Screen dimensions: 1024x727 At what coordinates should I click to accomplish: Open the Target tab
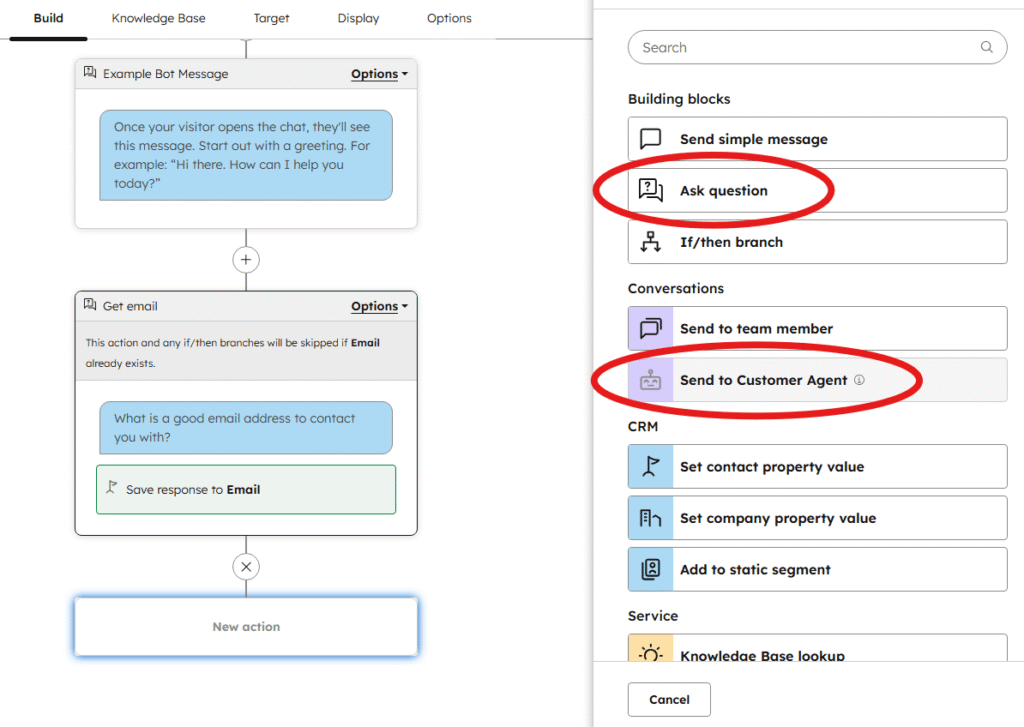tap(271, 18)
